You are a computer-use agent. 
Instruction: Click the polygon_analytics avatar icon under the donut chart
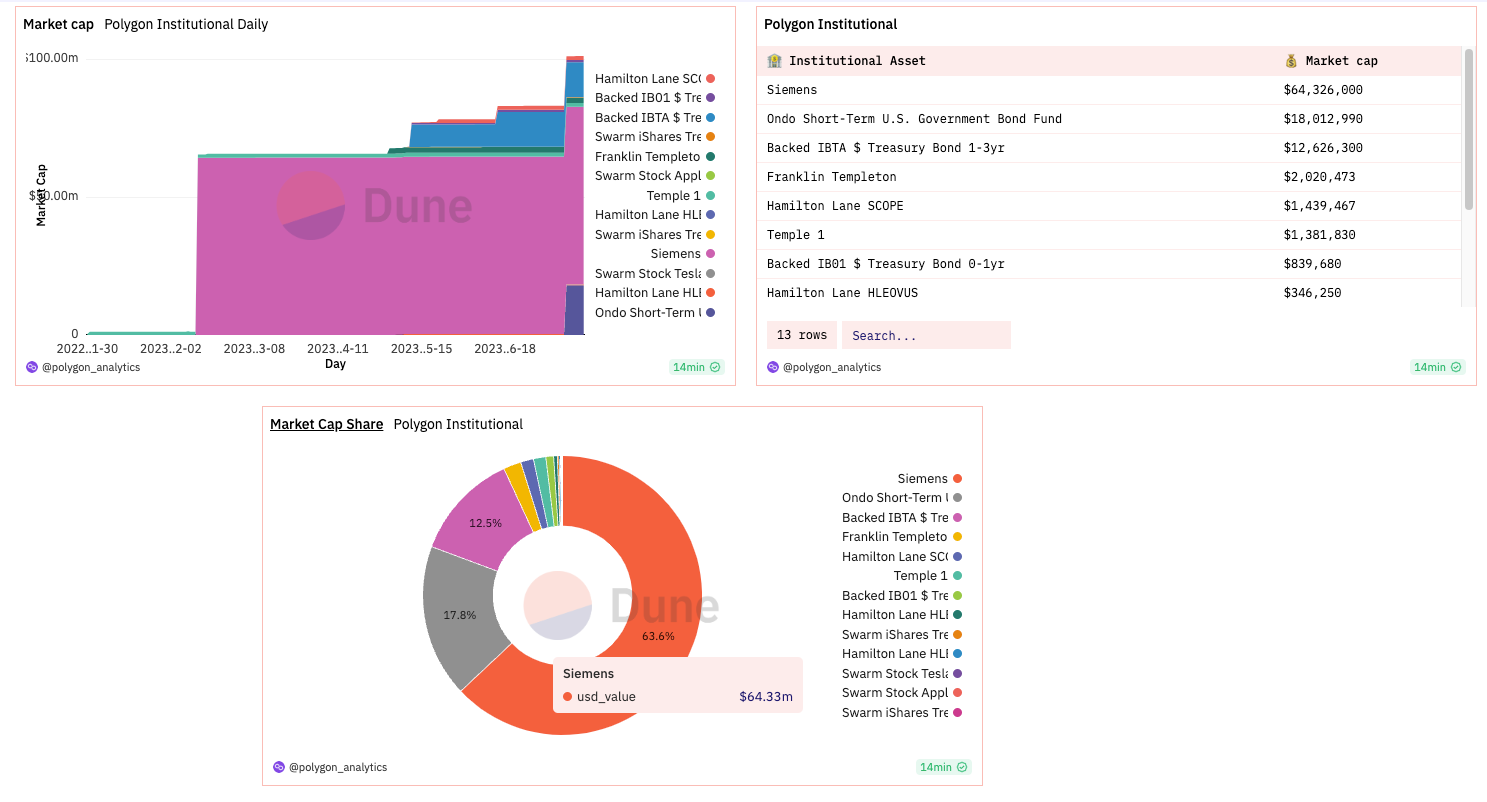(279, 767)
